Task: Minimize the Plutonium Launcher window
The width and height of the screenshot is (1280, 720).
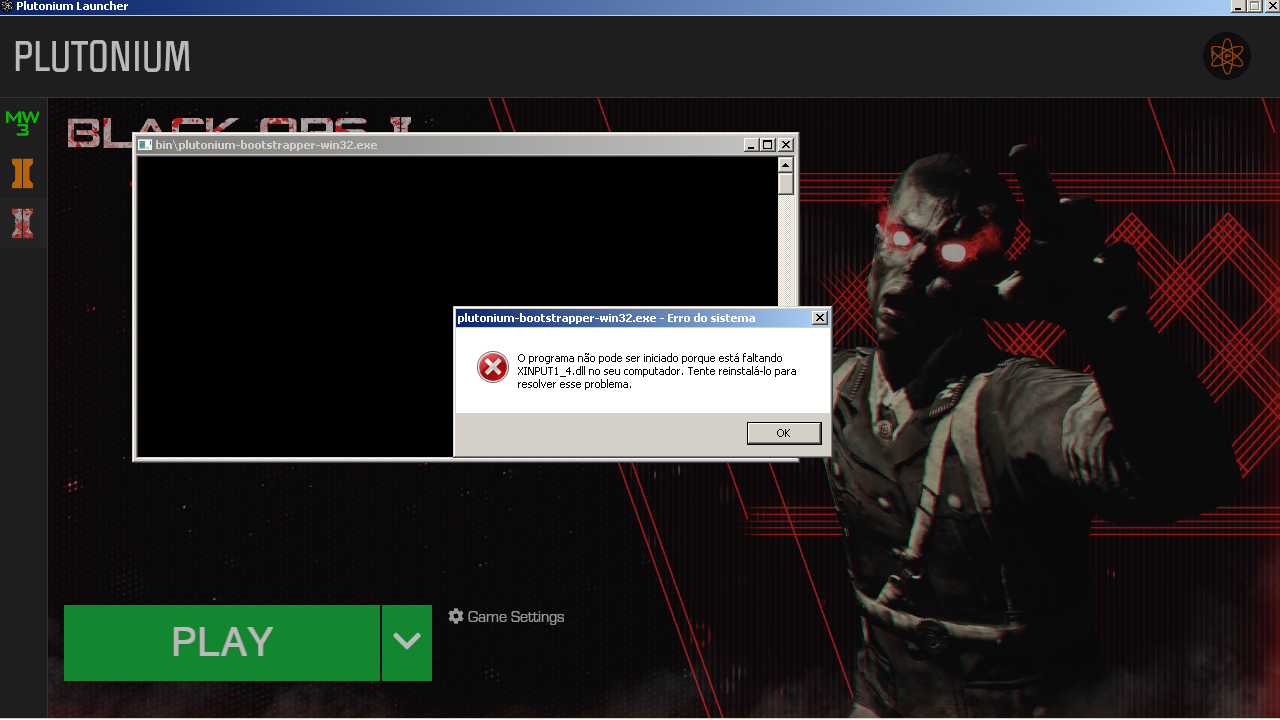Action: 1238,6
